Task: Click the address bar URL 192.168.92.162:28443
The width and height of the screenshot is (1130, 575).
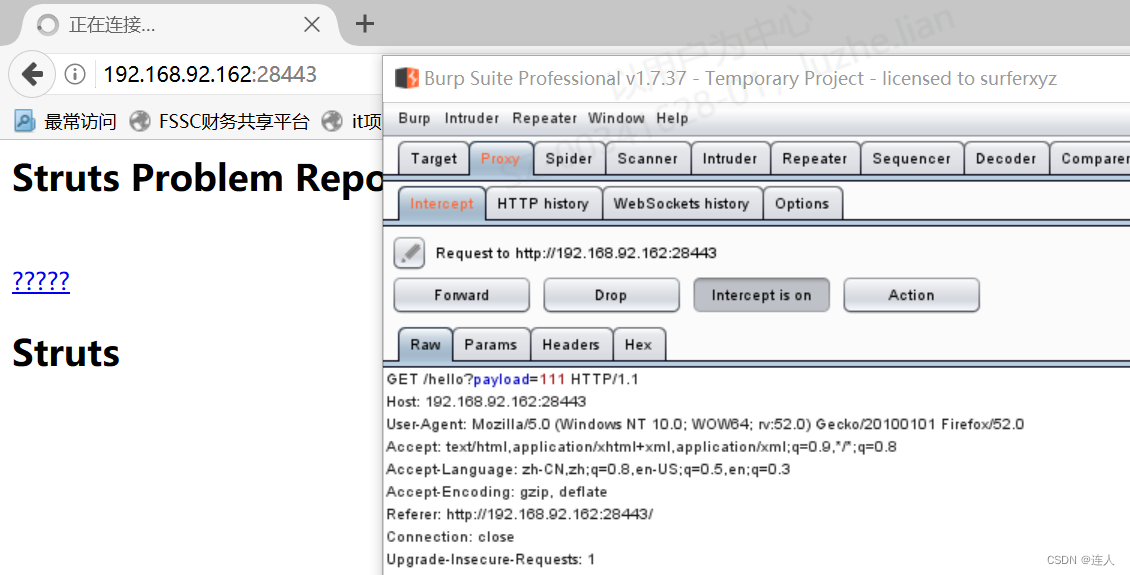Action: pos(210,74)
